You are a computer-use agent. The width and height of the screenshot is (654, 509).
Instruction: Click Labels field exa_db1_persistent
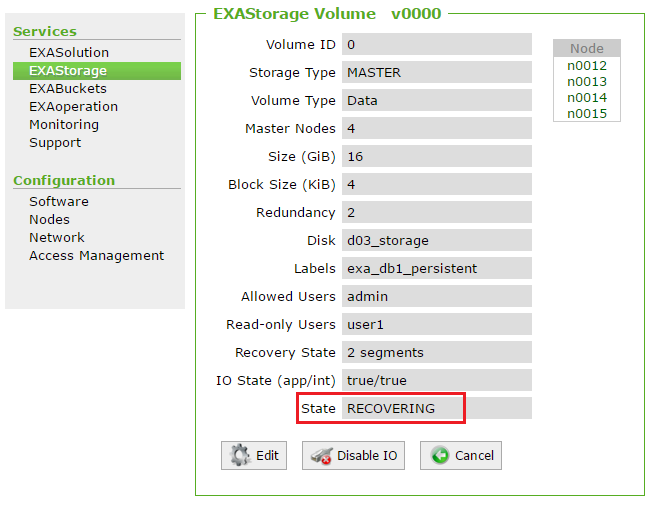(x=437, y=268)
